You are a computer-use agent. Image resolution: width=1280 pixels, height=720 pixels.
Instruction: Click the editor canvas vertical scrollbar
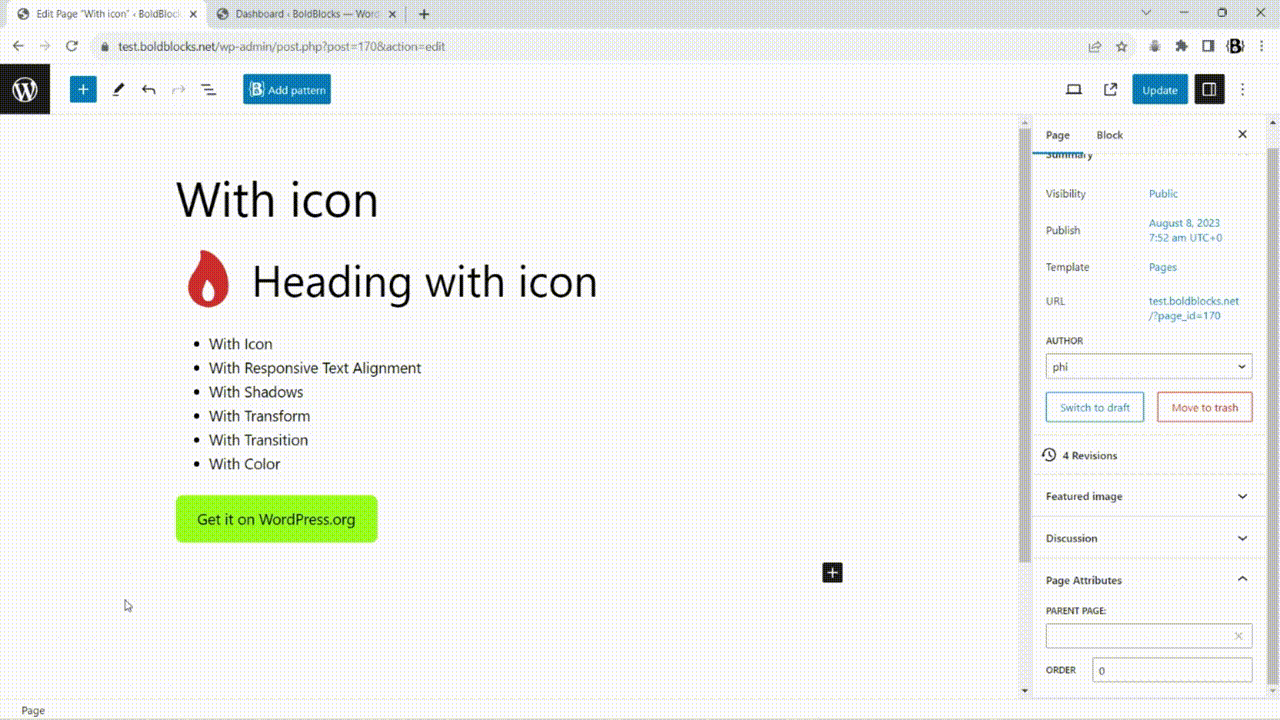click(x=1024, y=345)
